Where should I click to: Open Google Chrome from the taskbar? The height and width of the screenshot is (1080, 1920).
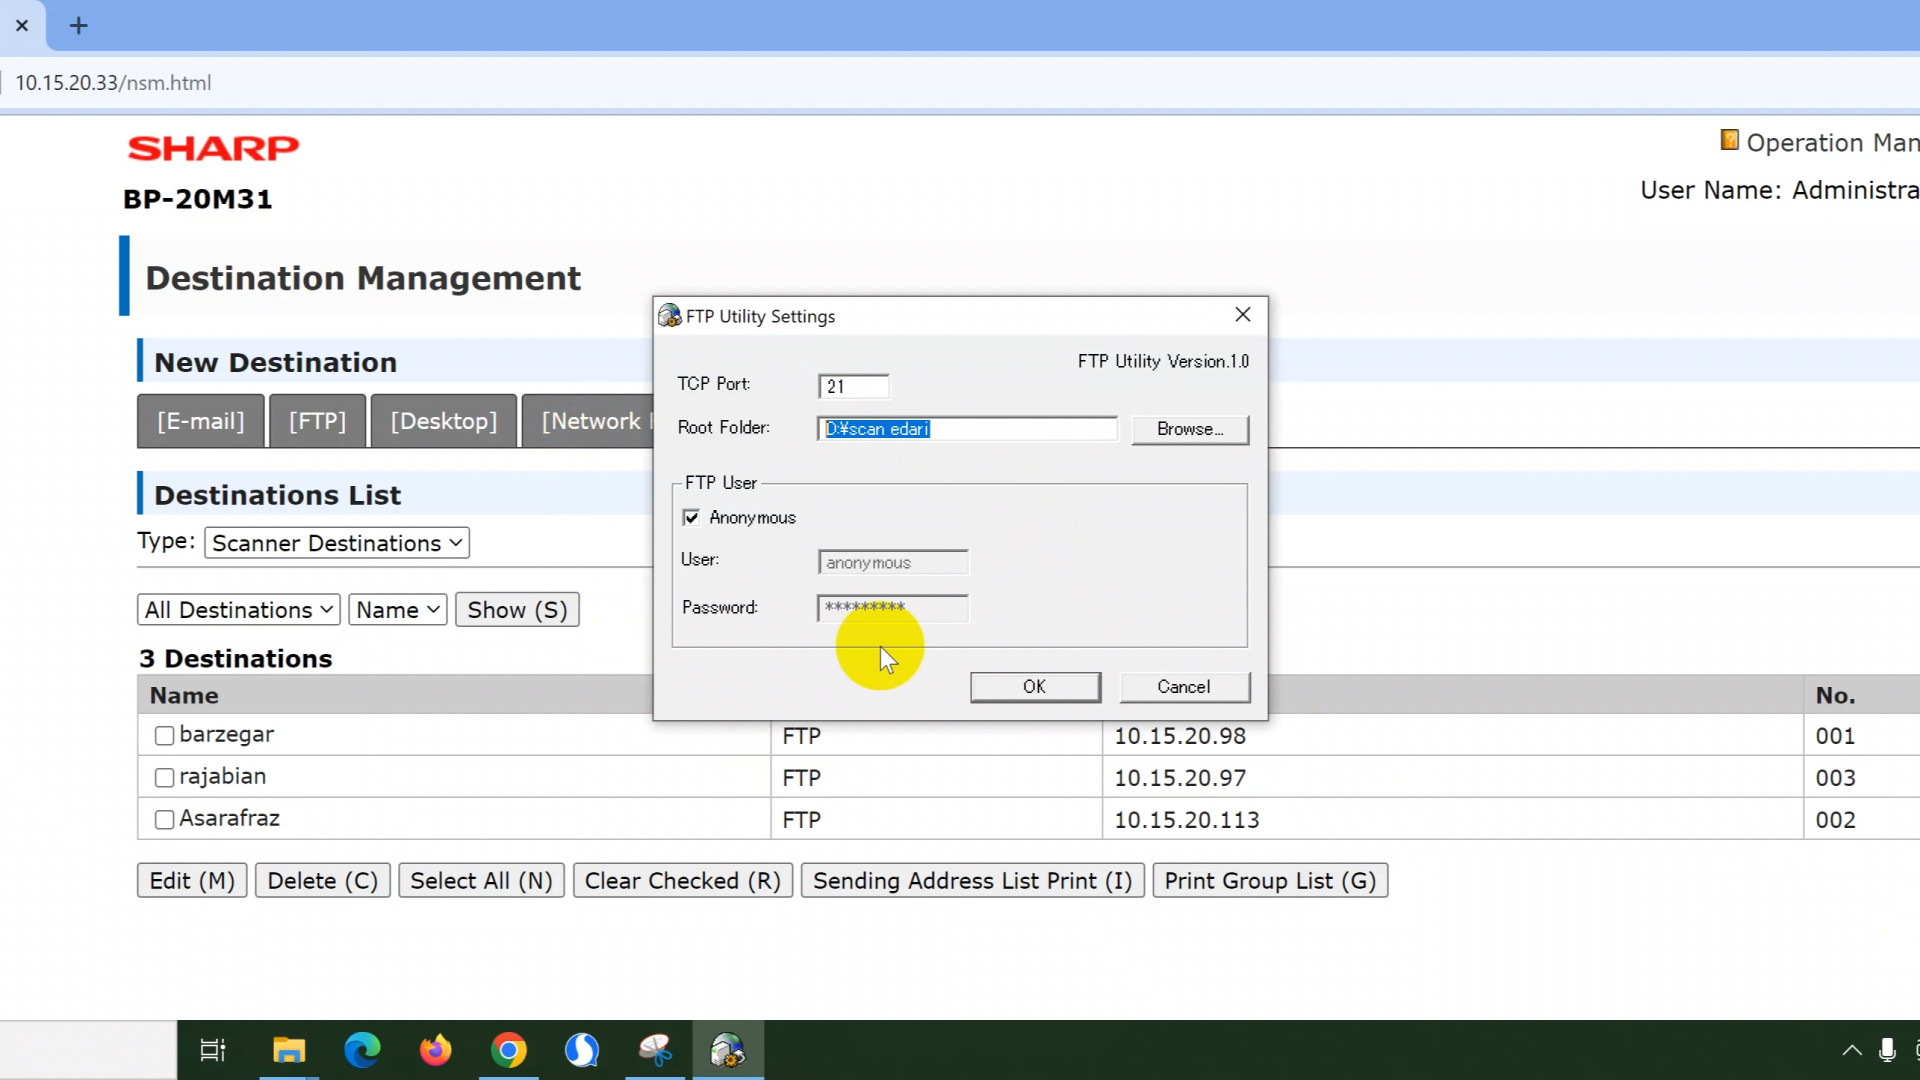click(509, 1050)
